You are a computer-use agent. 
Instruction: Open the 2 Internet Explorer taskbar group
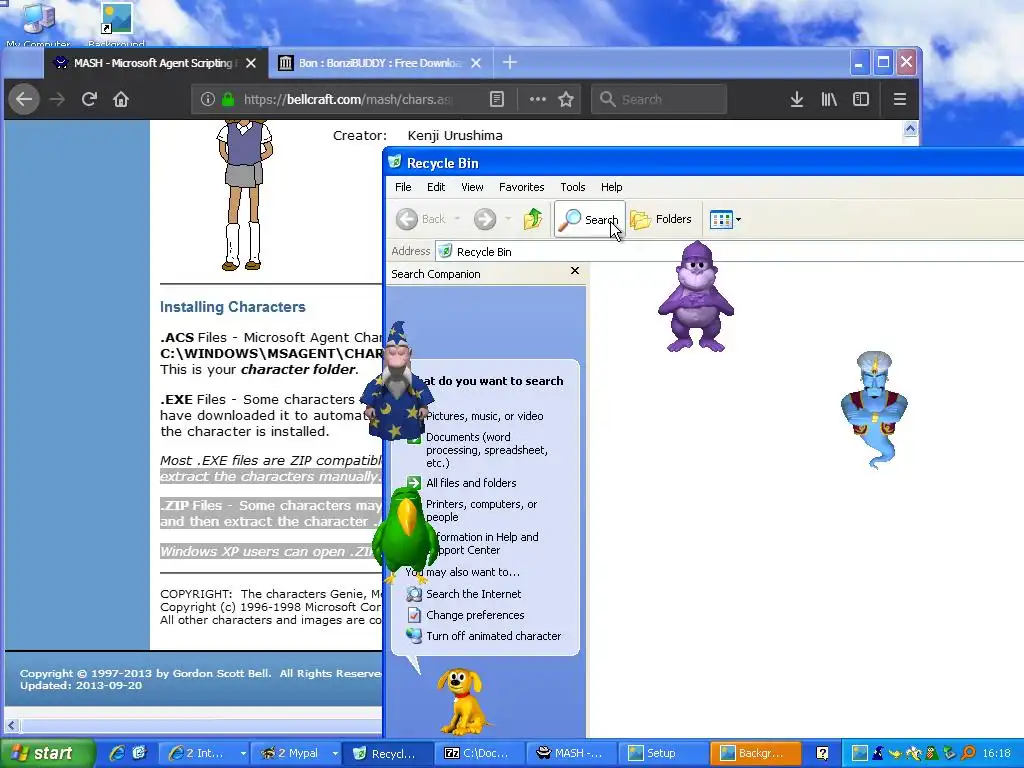click(204, 753)
